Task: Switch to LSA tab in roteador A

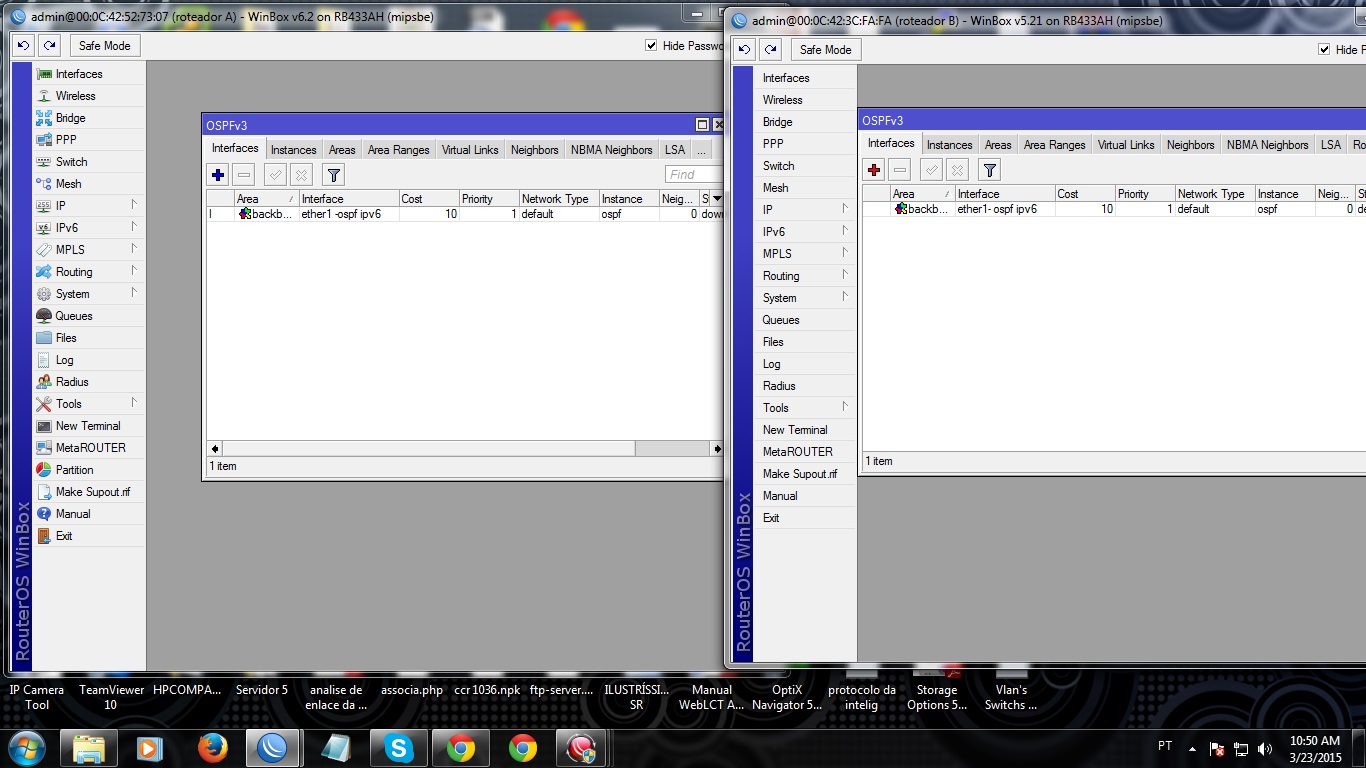Action: point(676,150)
